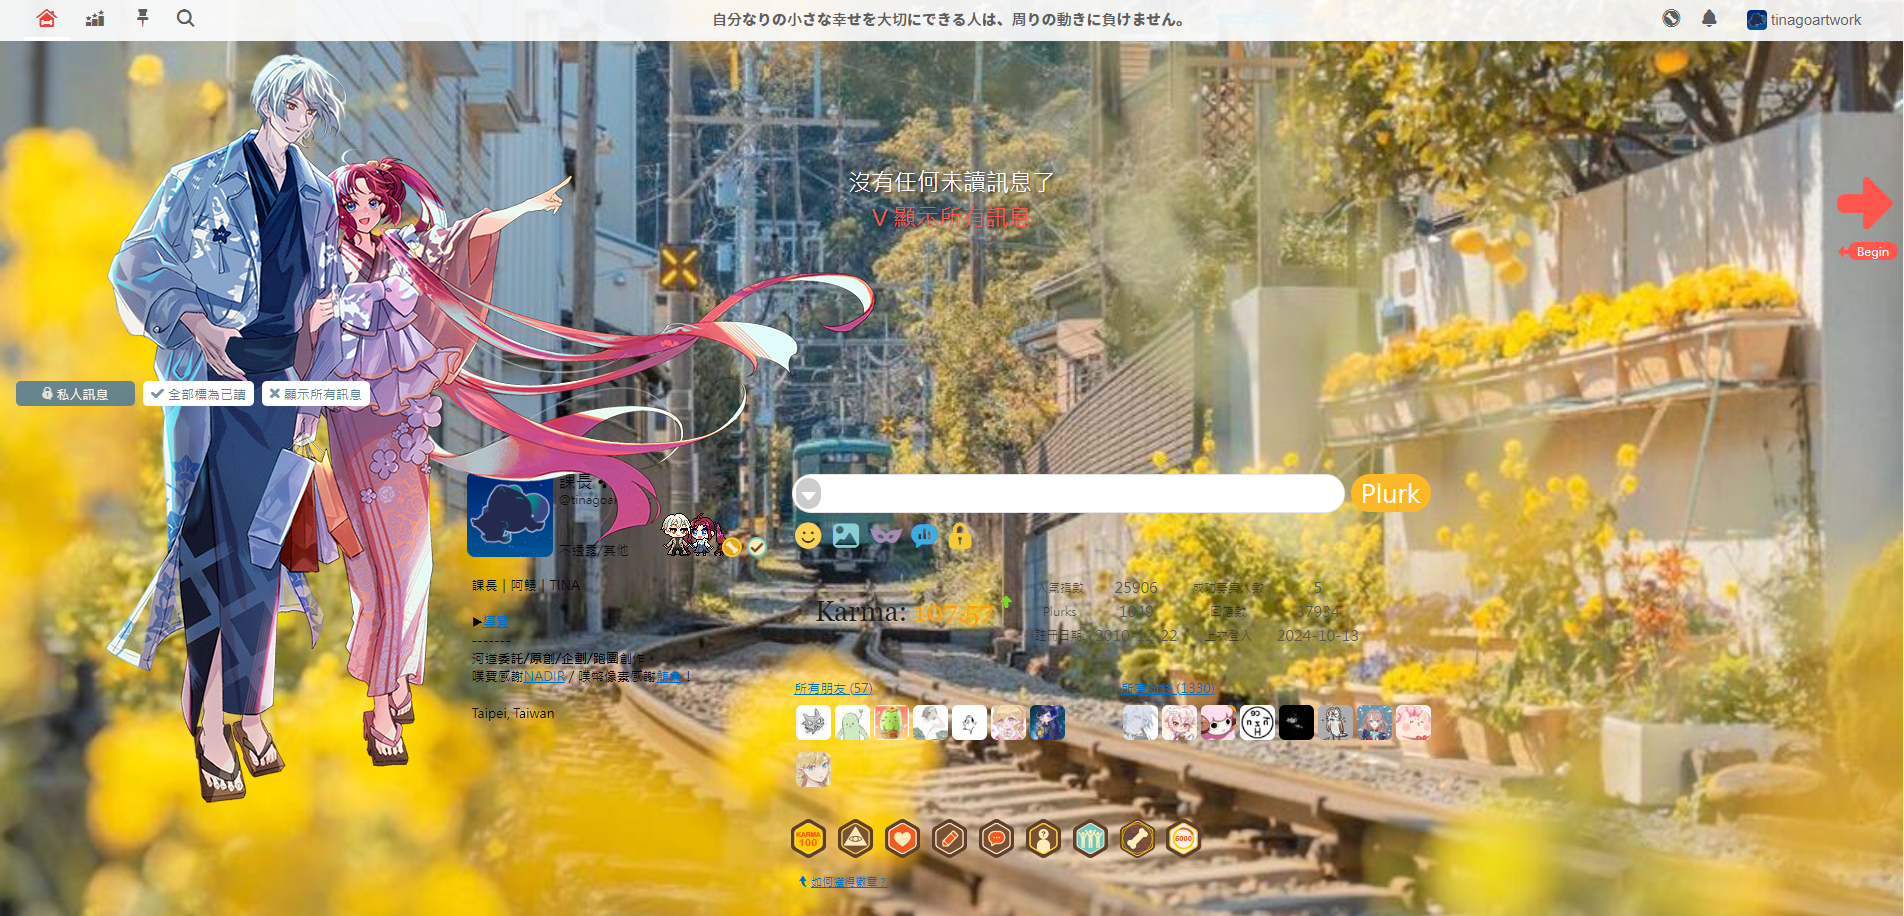Image resolution: width=1904 pixels, height=916 pixels.
Task: Click the image upload icon
Action: (x=846, y=536)
